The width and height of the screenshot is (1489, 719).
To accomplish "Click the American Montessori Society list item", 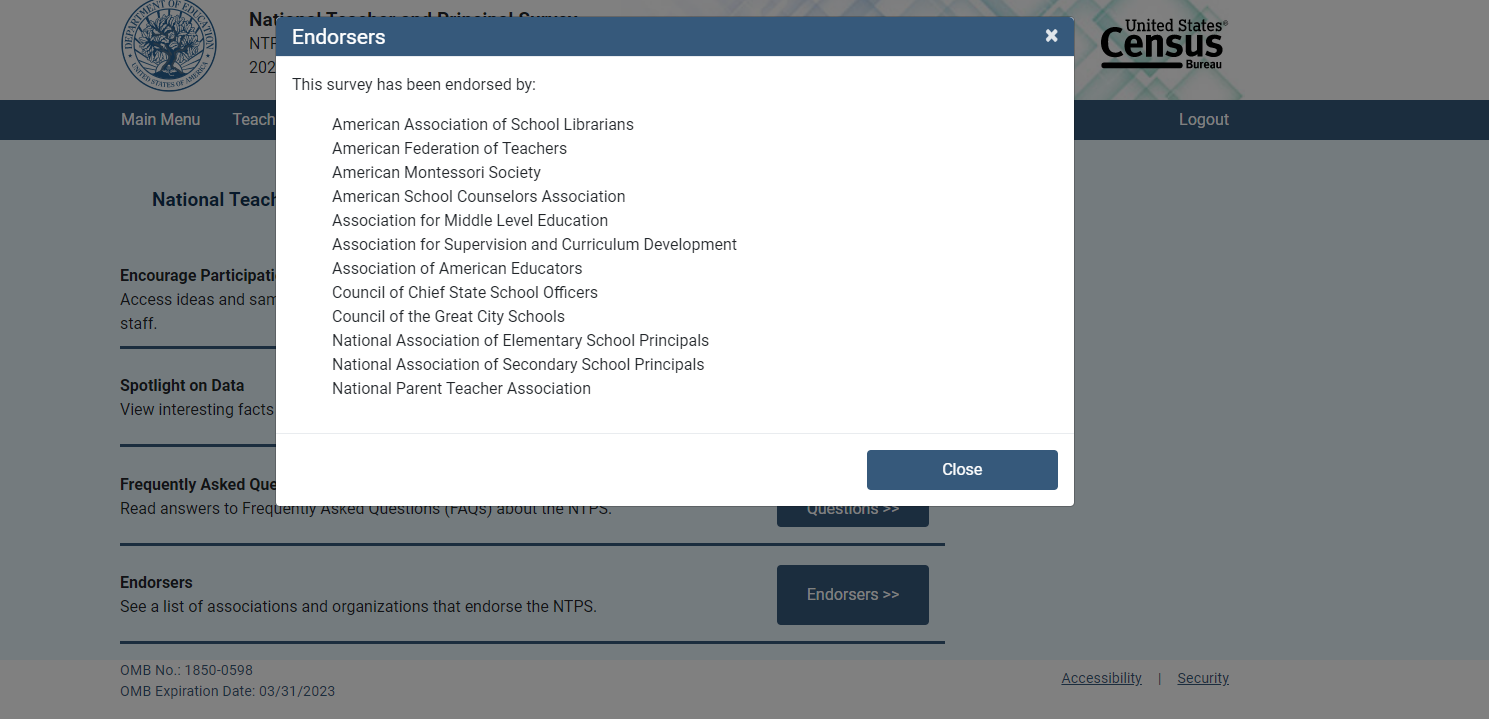I will pyautogui.click(x=436, y=173).
